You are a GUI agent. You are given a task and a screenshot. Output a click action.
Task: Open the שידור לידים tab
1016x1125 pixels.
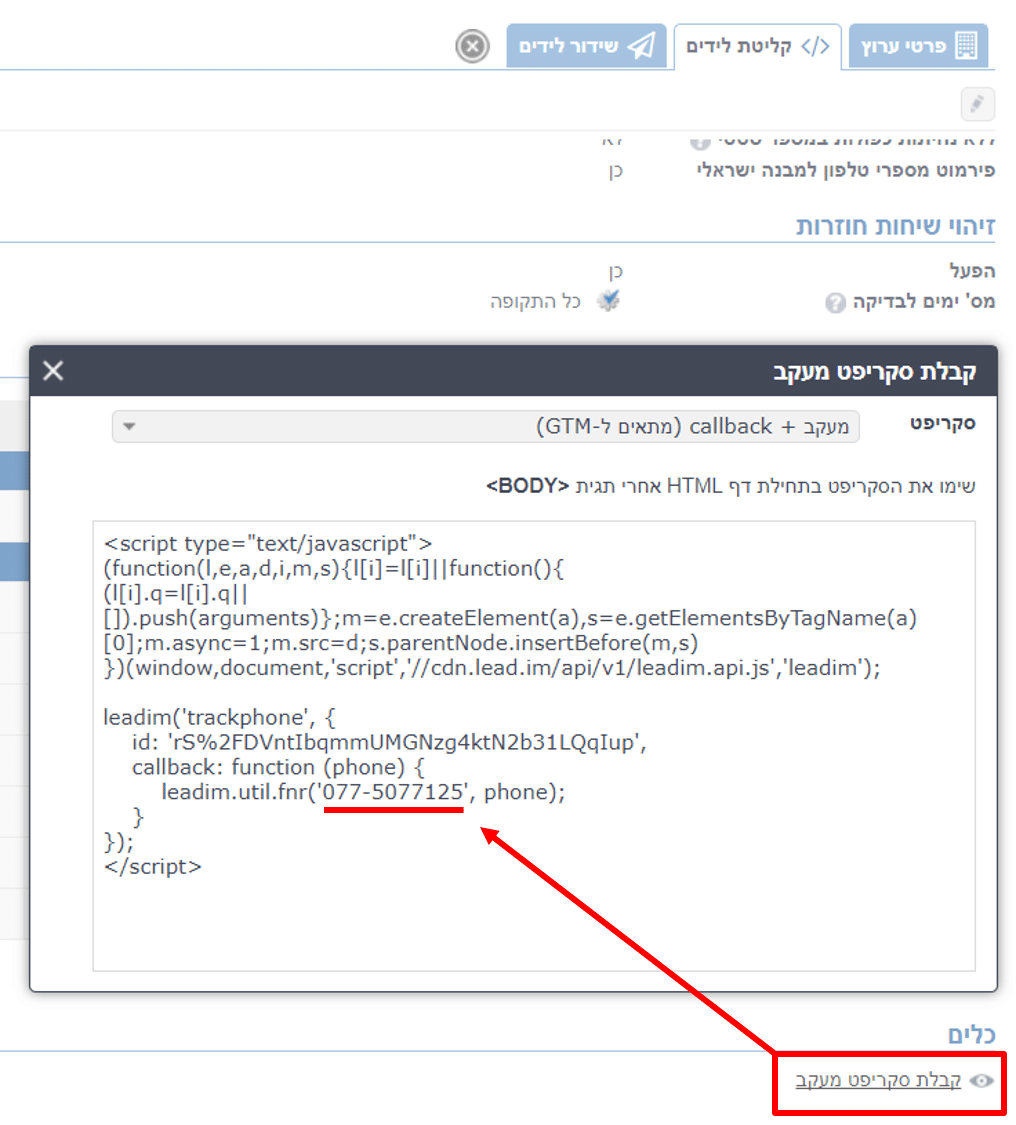[x=586, y=46]
